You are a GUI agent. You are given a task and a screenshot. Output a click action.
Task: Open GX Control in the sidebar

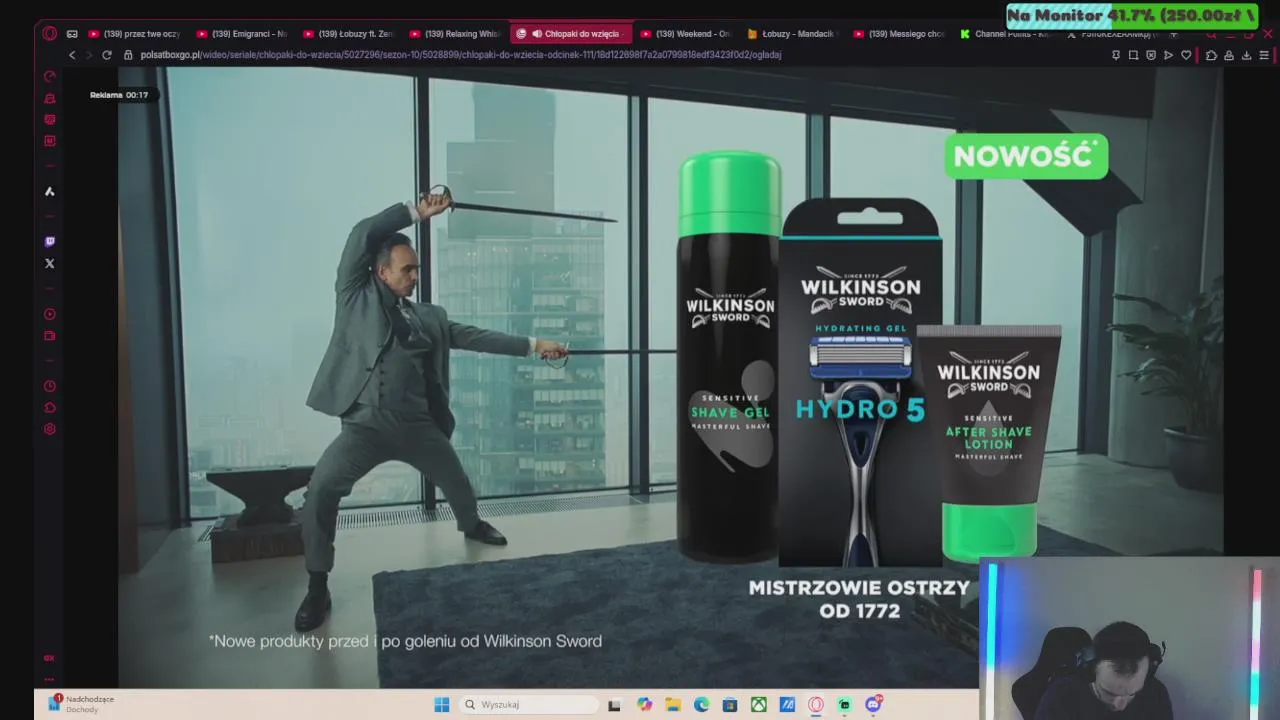coord(49,76)
